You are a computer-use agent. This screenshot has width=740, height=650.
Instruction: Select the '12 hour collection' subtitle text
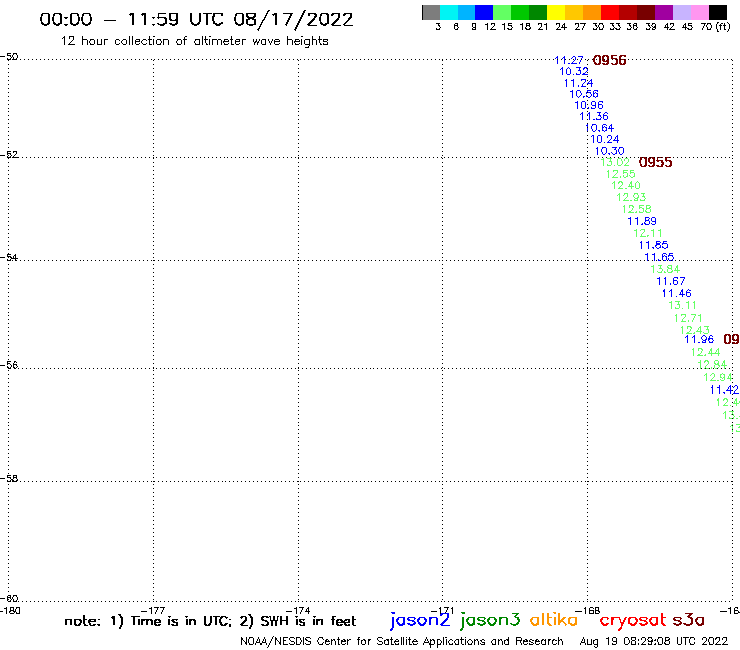(x=194, y=41)
